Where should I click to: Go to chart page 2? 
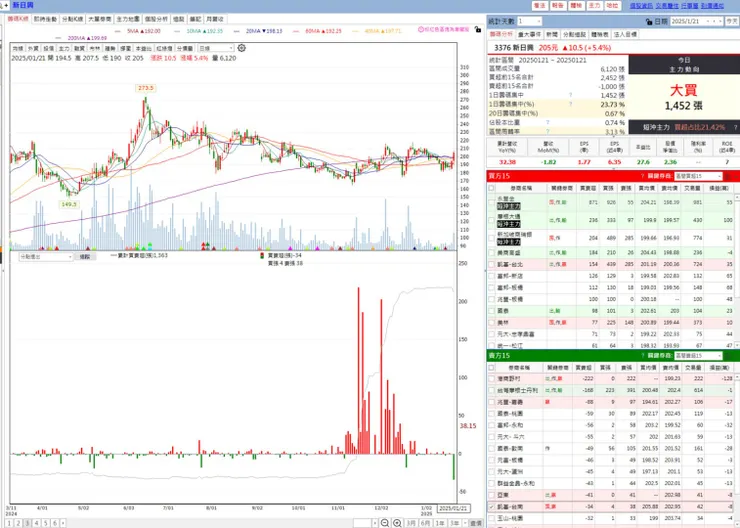(x=18, y=523)
